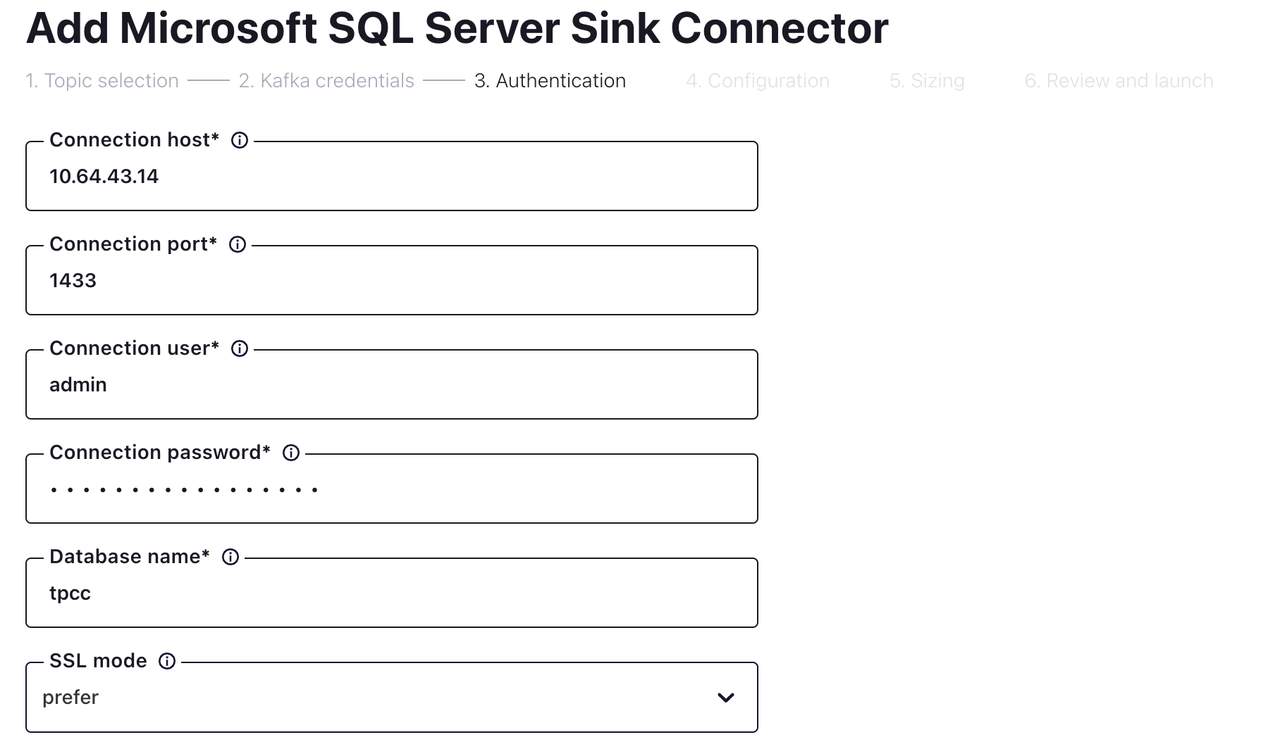Click info icon beside Connection password label
The height and width of the screenshot is (749, 1280).
click(x=291, y=453)
